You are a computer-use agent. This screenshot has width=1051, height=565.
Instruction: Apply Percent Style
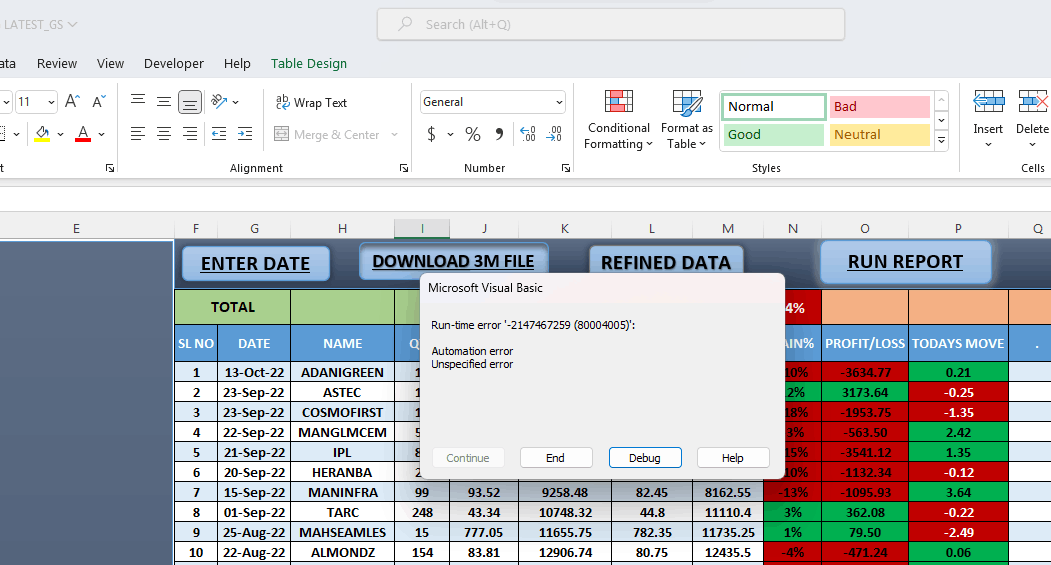pos(473,134)
